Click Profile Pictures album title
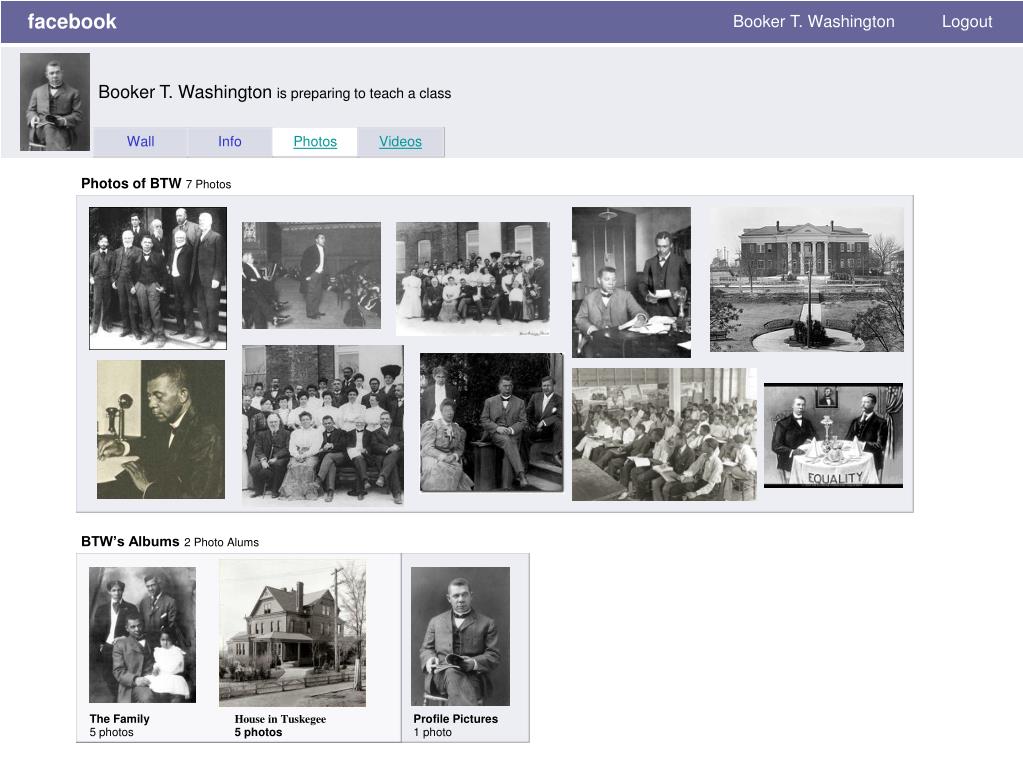Viewport: 1023px width, 767px height. tap(455, 719)
